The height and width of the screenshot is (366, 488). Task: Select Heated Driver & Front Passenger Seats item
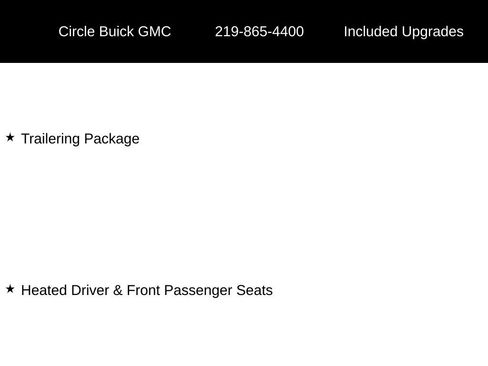(x=147, y=290)
